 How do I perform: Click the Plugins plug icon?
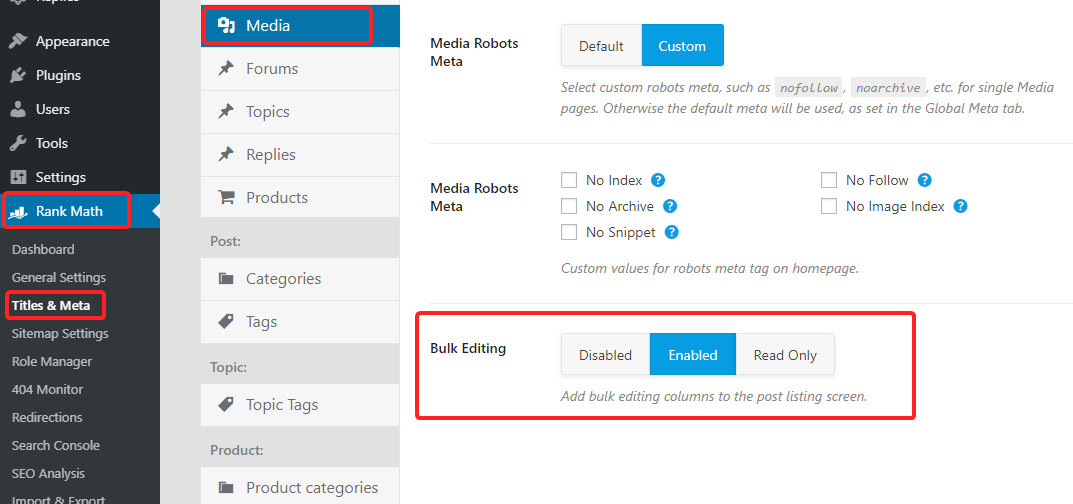(18, 75)
